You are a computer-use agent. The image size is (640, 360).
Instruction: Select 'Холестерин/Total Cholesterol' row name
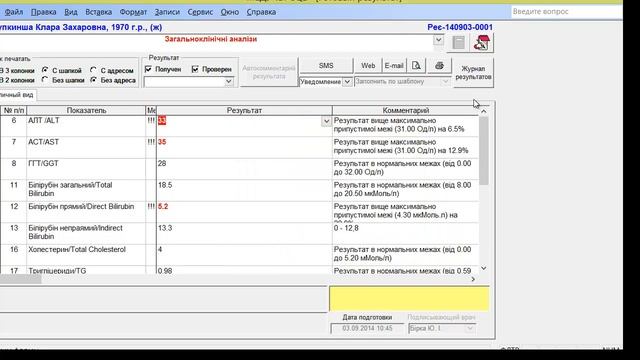77,249
